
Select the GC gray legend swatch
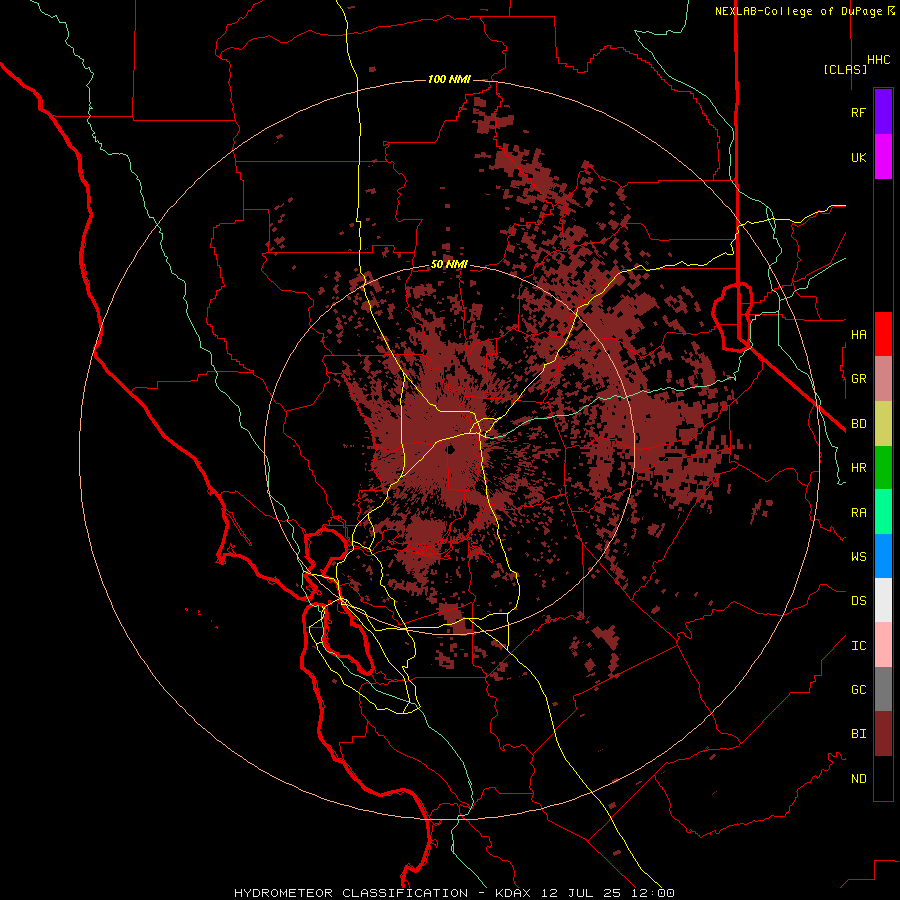883,689
